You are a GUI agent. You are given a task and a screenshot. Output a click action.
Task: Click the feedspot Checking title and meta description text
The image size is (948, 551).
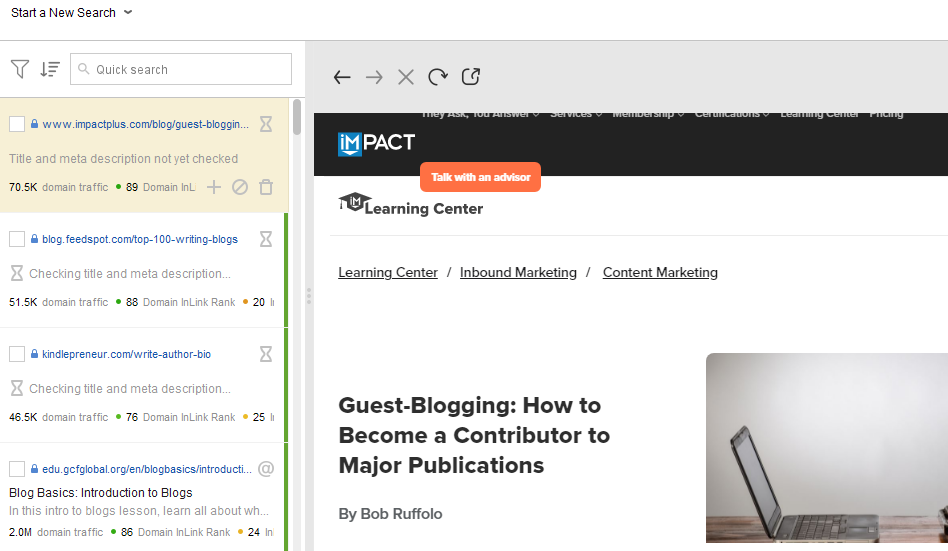click(129, 273)
